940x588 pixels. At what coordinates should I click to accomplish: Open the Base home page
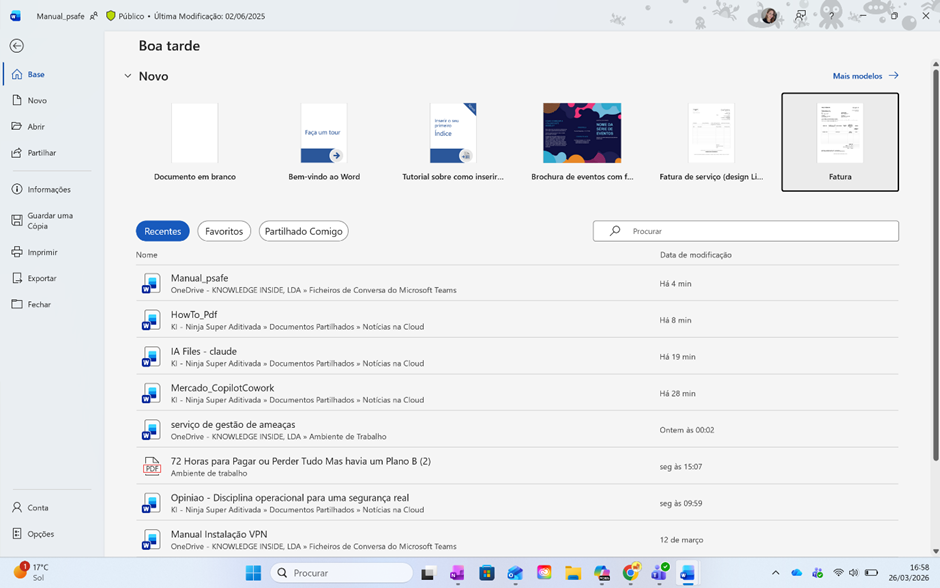click(x=36, y=75)
